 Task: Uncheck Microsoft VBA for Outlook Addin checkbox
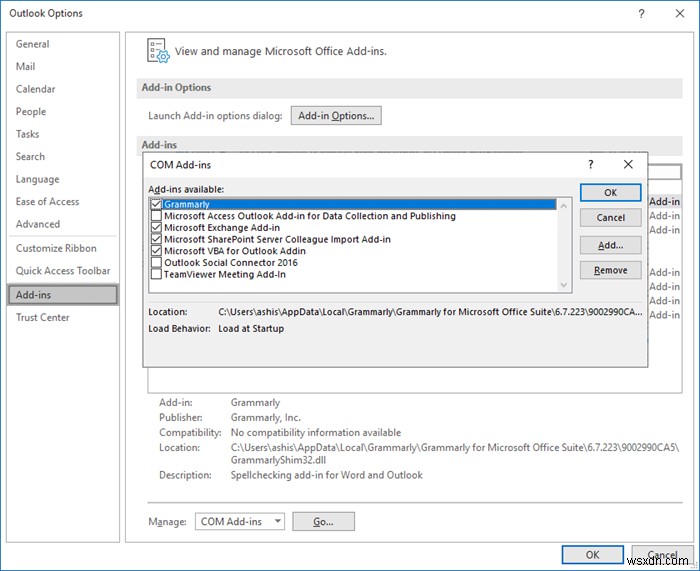pyautogui.click(x=156, y=251)
